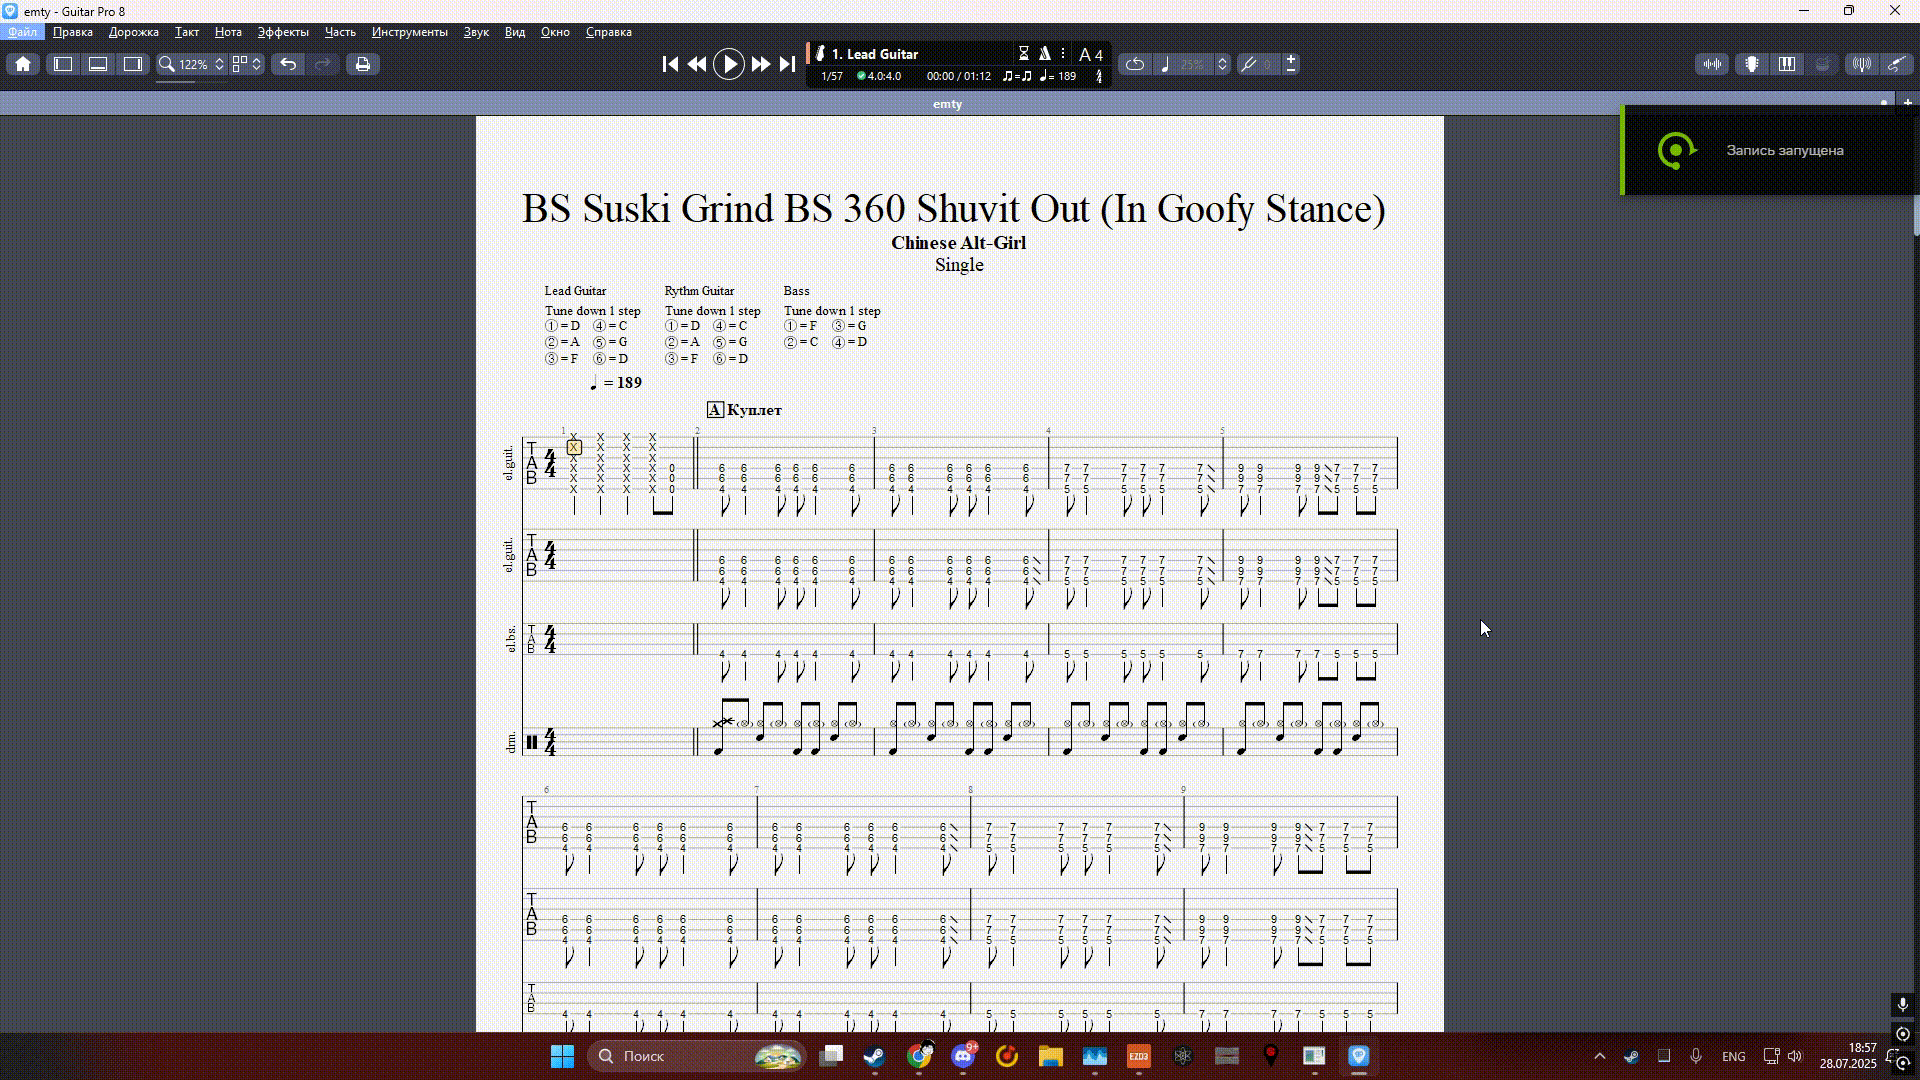Open the fretboard view icon
This screenshot has height=1080, width=1920.
click(x=1752, y=64)
